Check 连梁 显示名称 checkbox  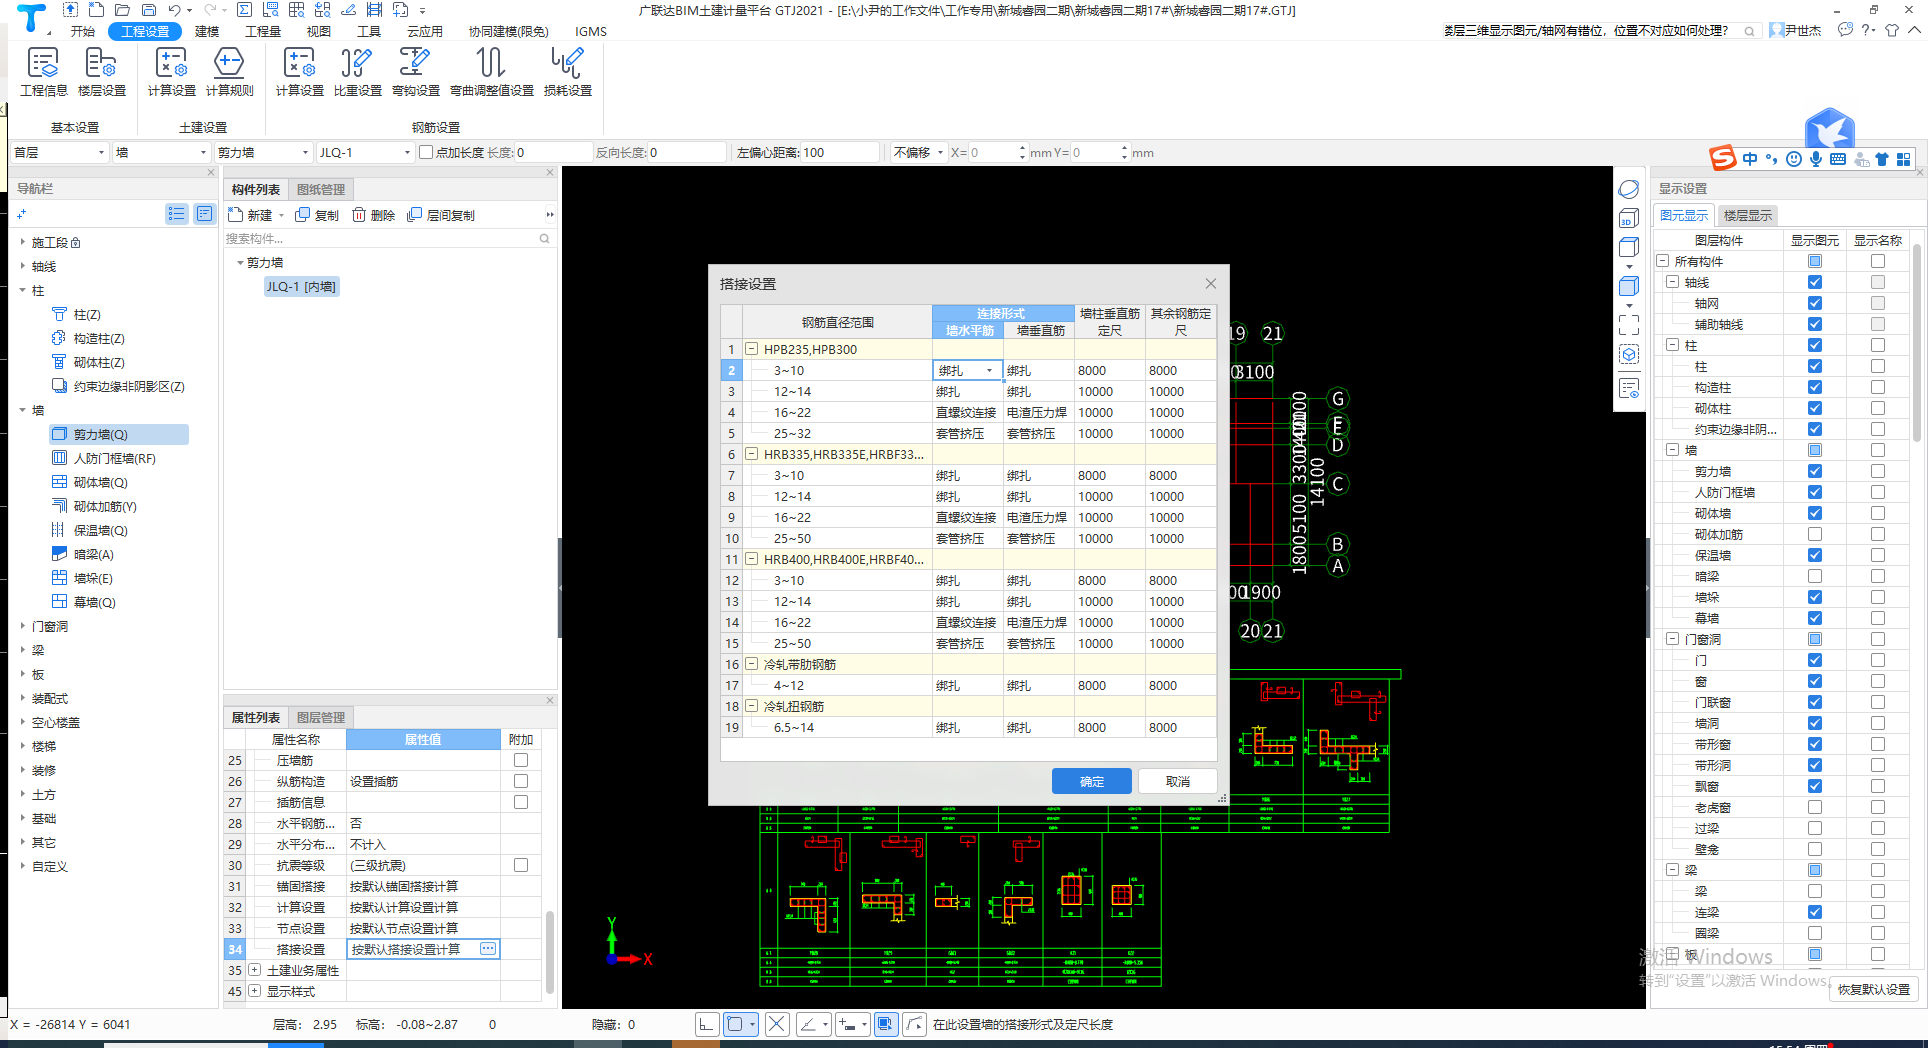click(1878, 912)
